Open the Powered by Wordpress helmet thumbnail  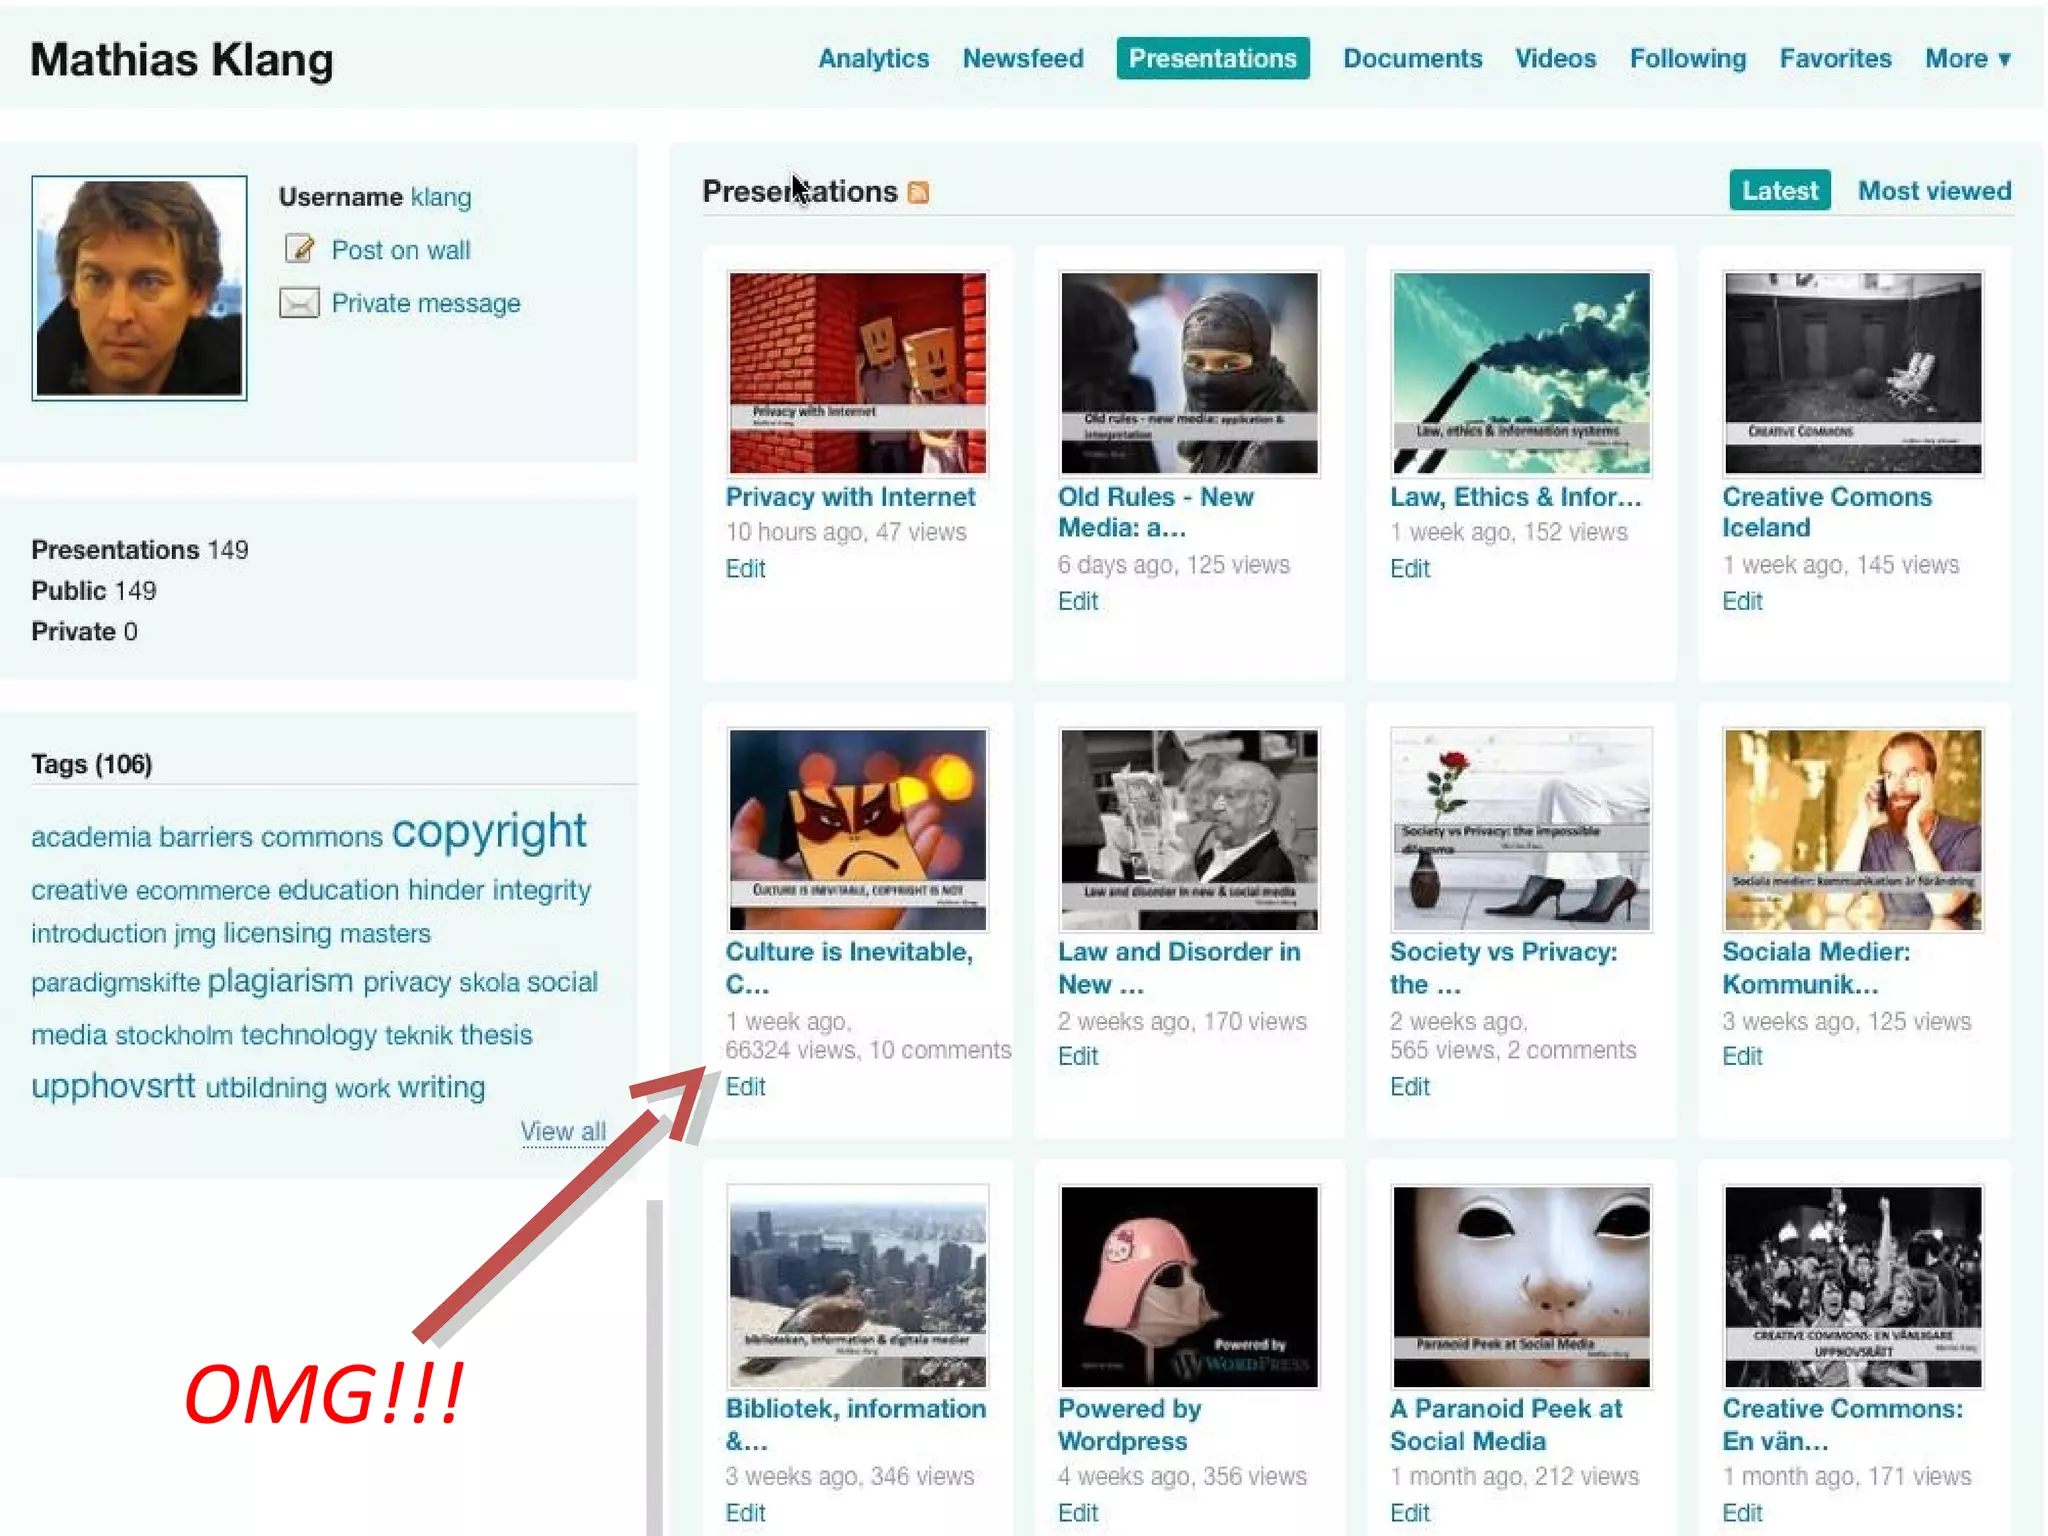coord(1188,1286)
